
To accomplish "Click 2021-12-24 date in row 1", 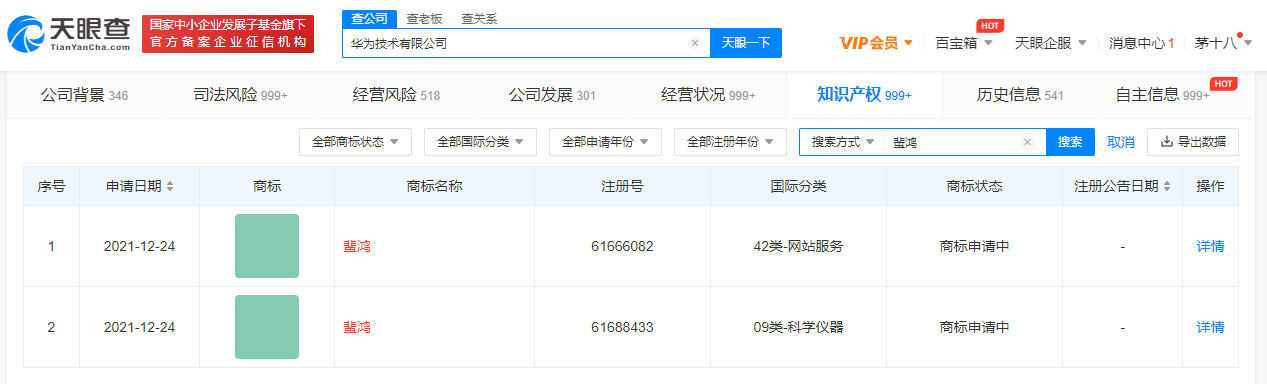I will 139,246.
